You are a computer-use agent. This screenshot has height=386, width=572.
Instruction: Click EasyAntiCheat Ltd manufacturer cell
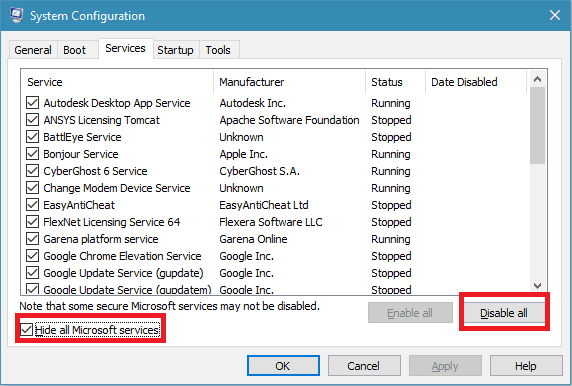tap(264, 205)
